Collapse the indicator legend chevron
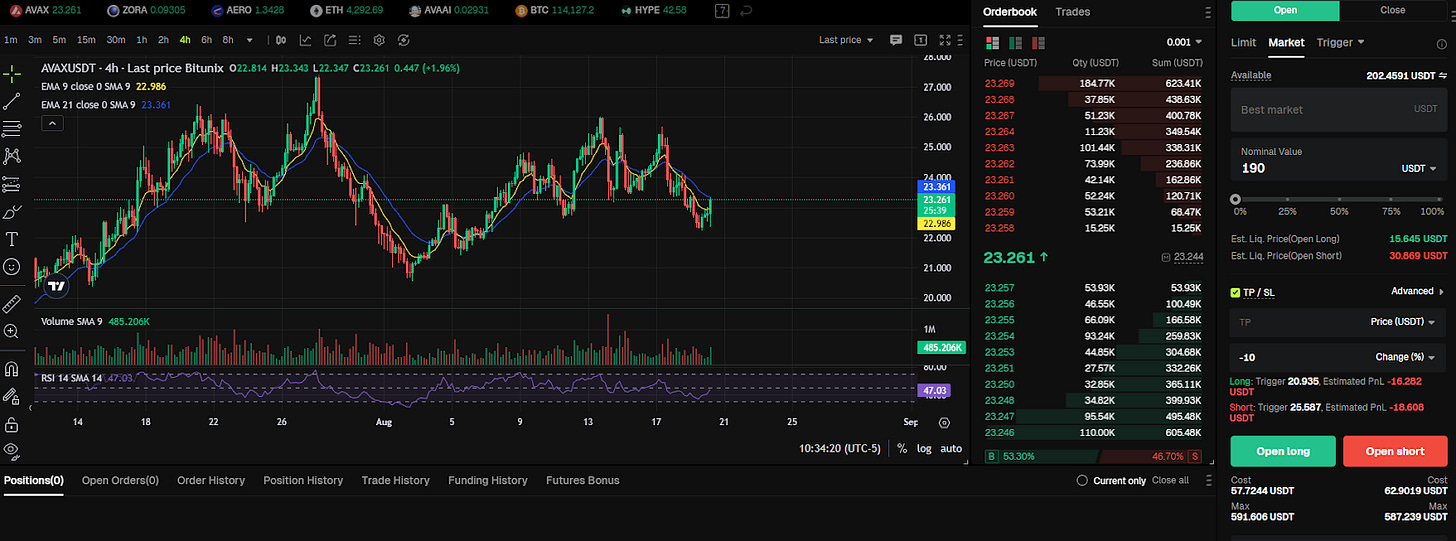The image size is (1456, 541). (x=53, y=123)
